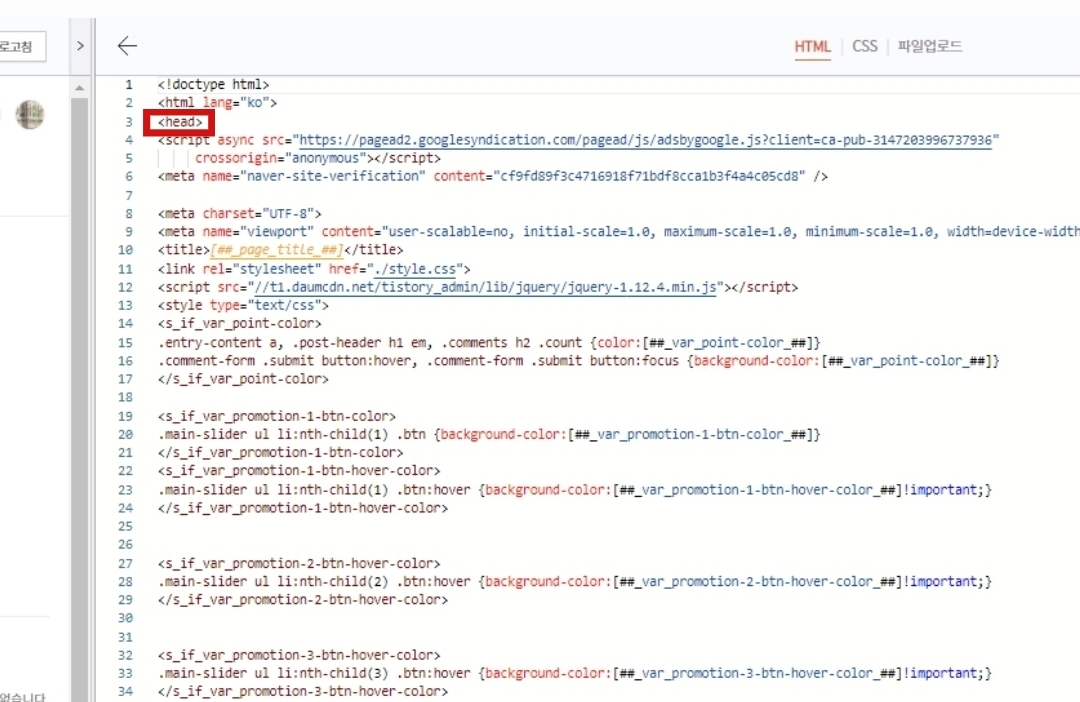Click the preview scrollbar up arrow

(79, 87)
